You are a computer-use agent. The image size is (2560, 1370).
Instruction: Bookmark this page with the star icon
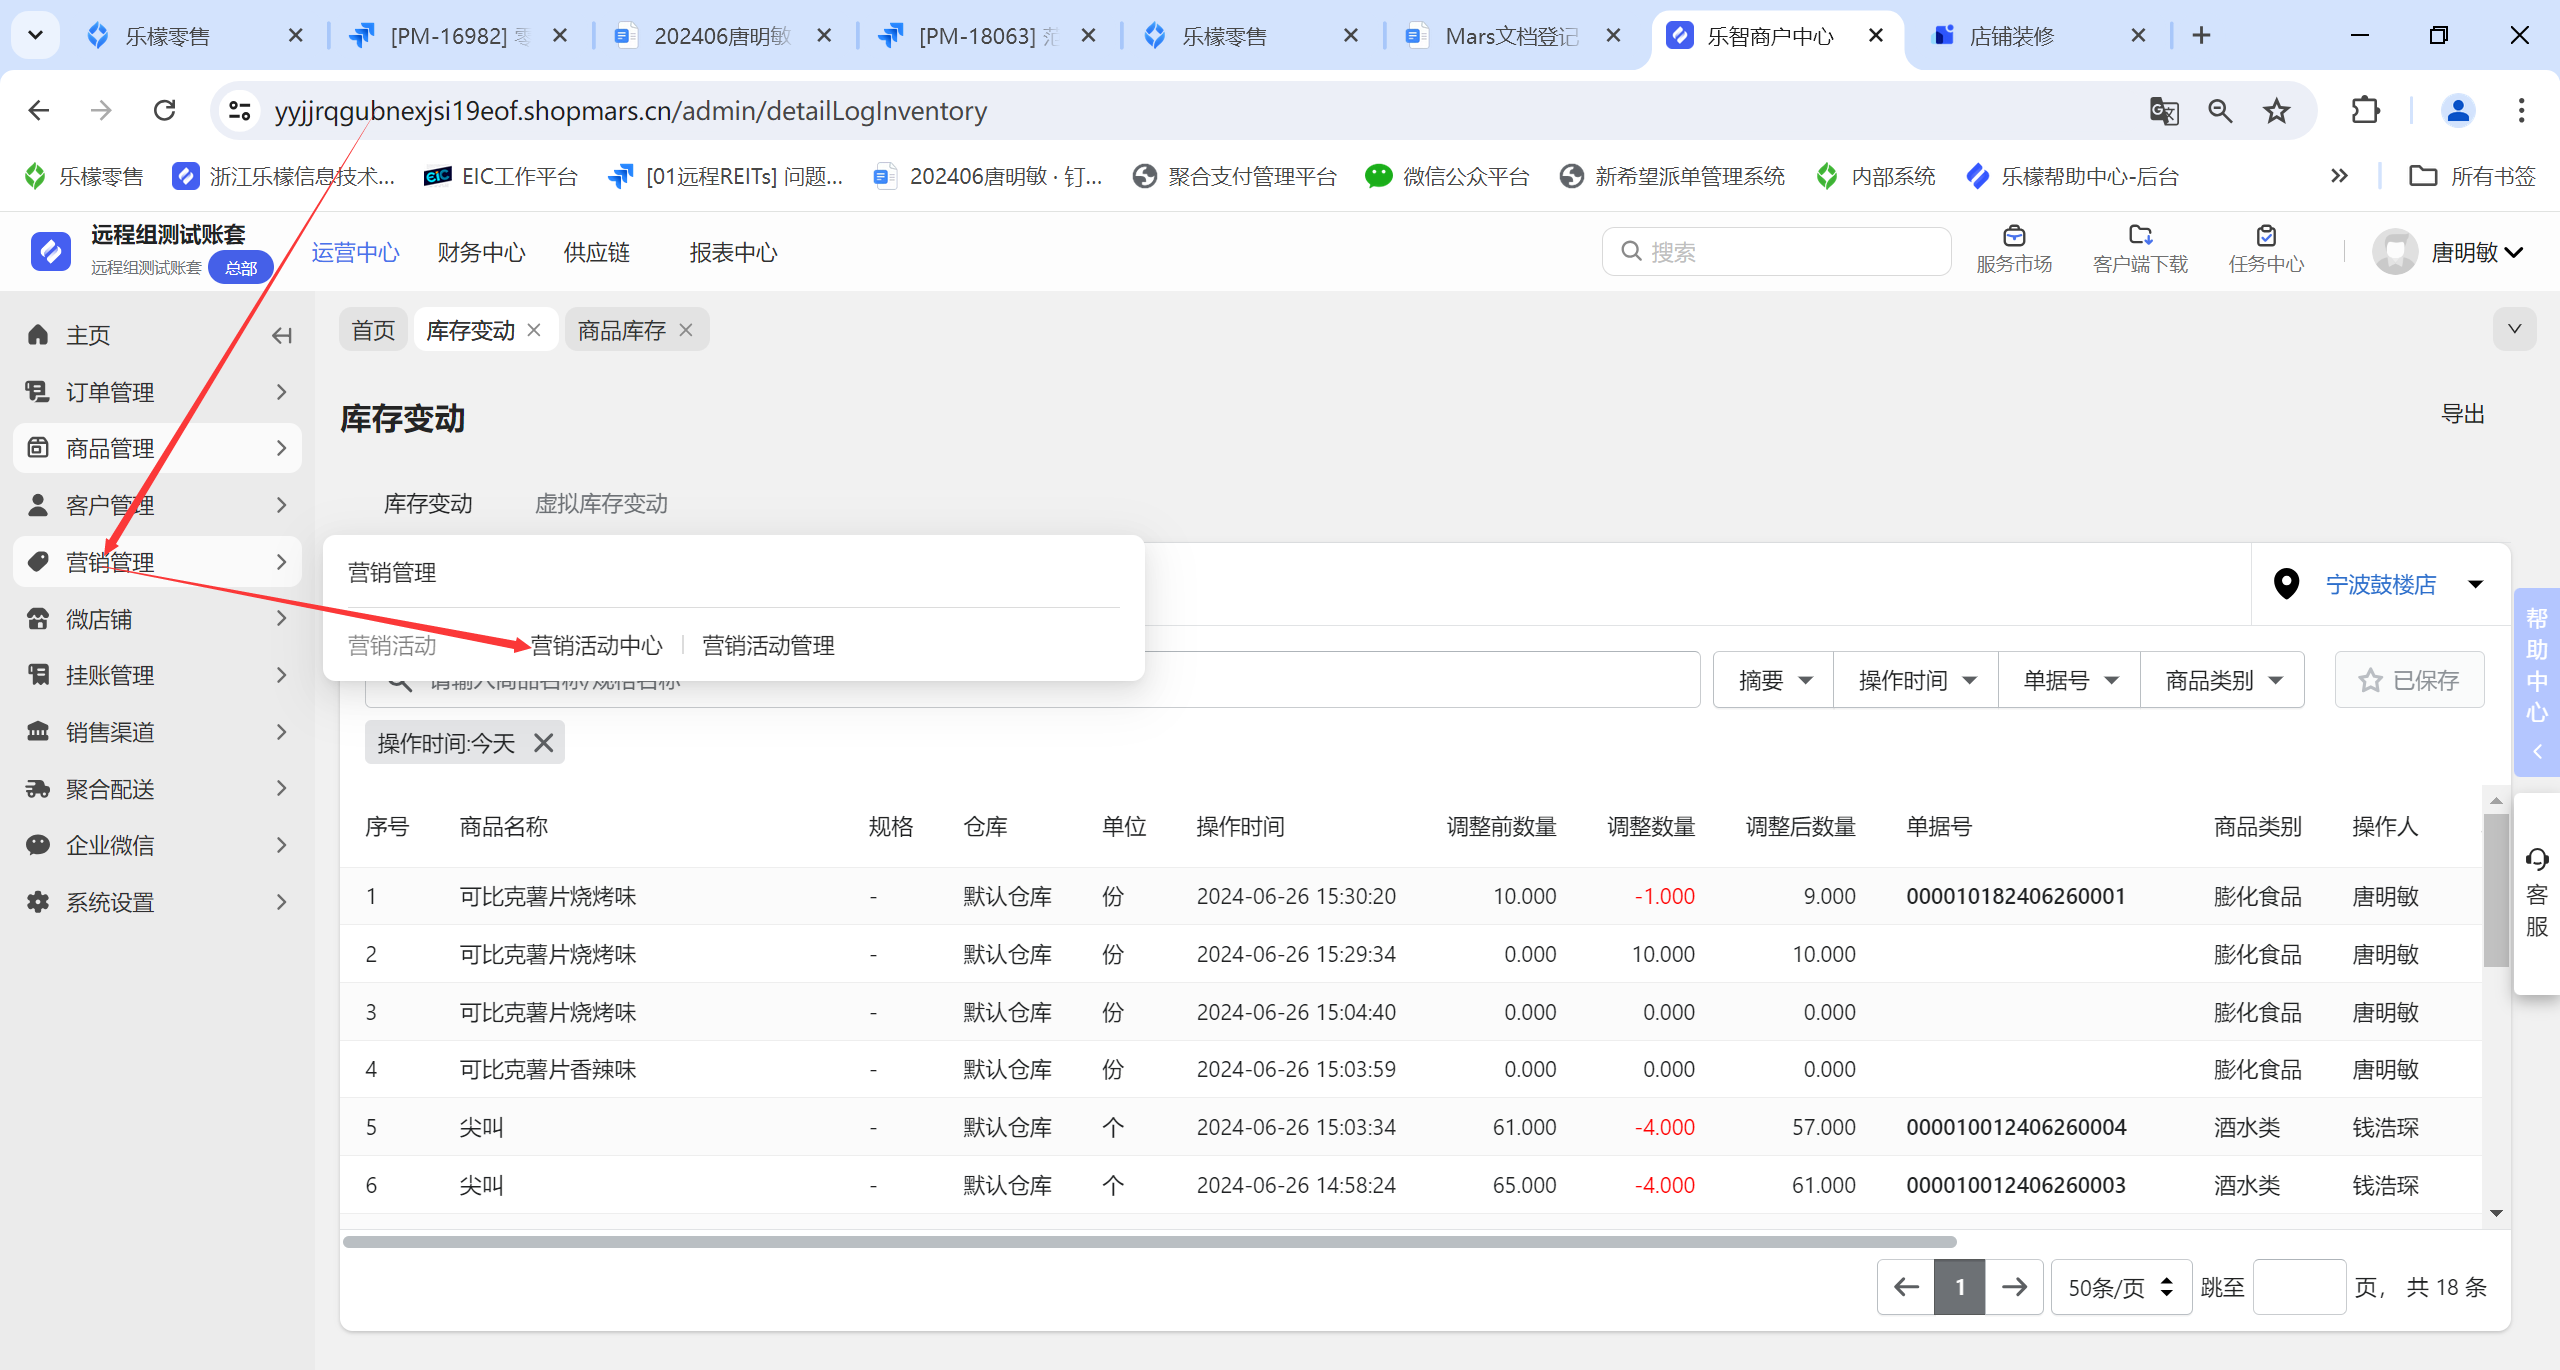(2277, 111)
